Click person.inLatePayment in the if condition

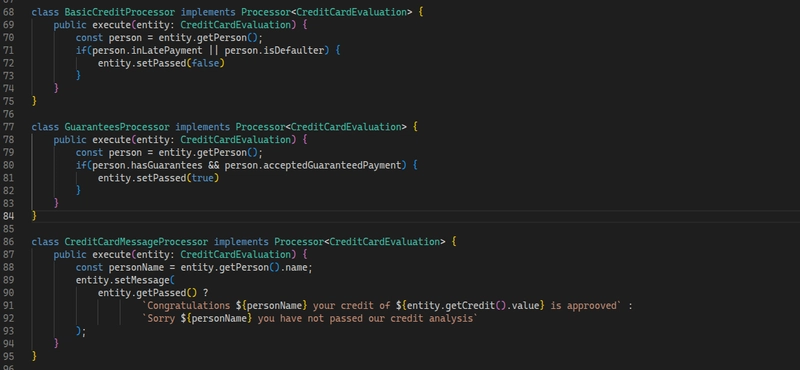click(147, 50)
